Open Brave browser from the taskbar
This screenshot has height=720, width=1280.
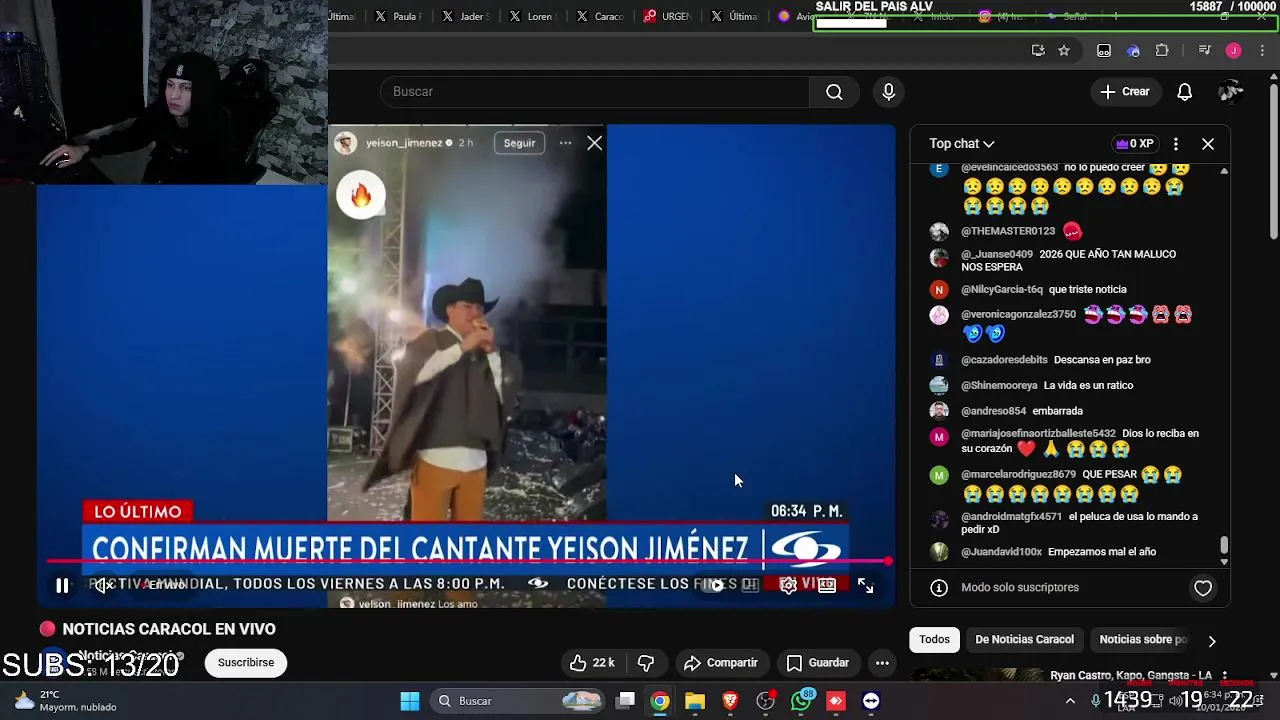pos(730,701)
